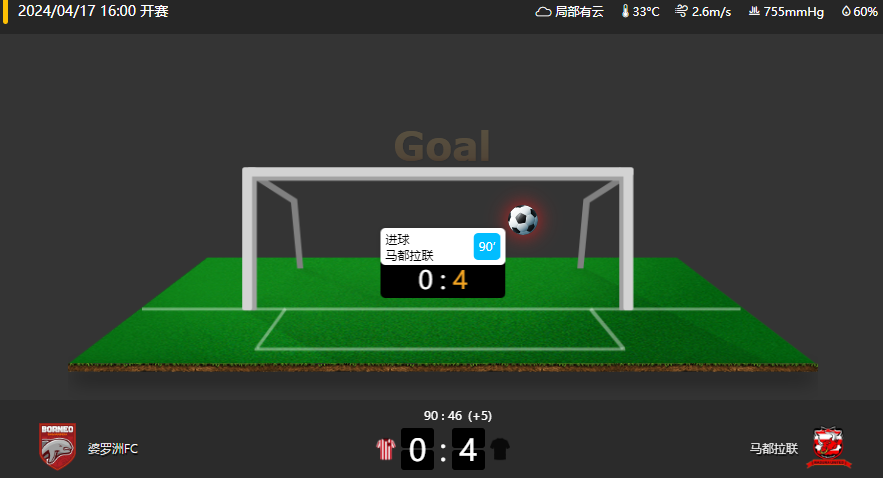Click the home score digit 0
This screenshot has height=478, width=883.
[417, 449]
